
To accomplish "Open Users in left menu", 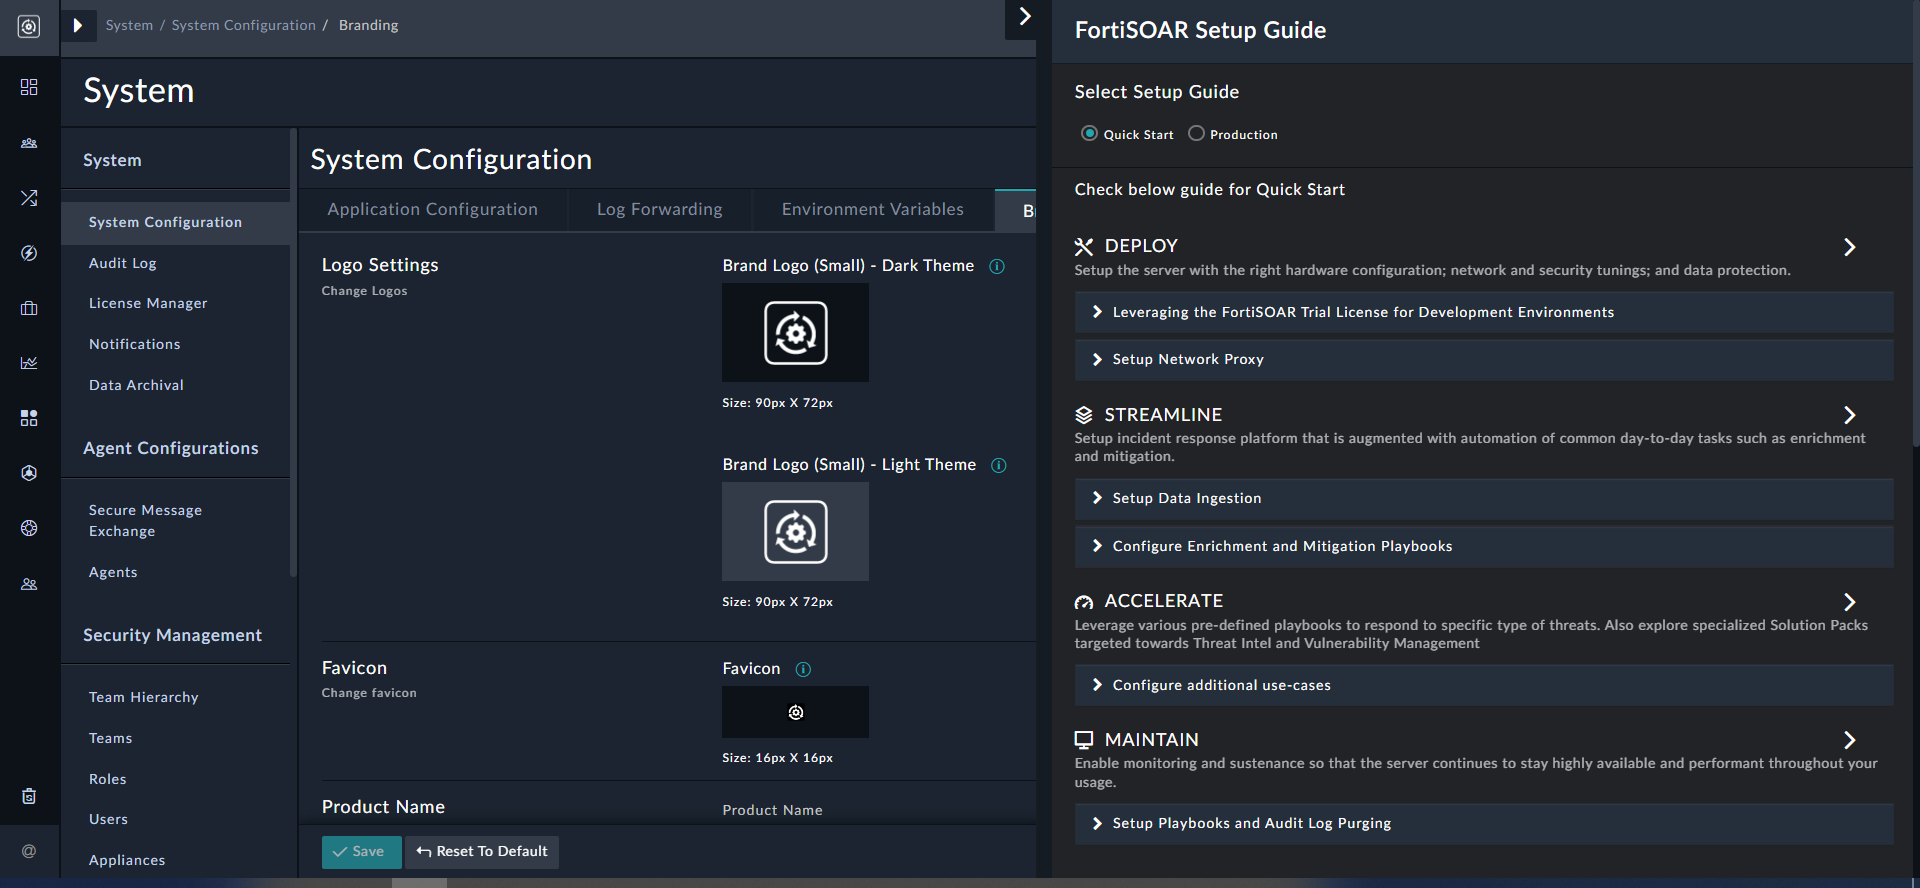I will [x=108, y=819].
